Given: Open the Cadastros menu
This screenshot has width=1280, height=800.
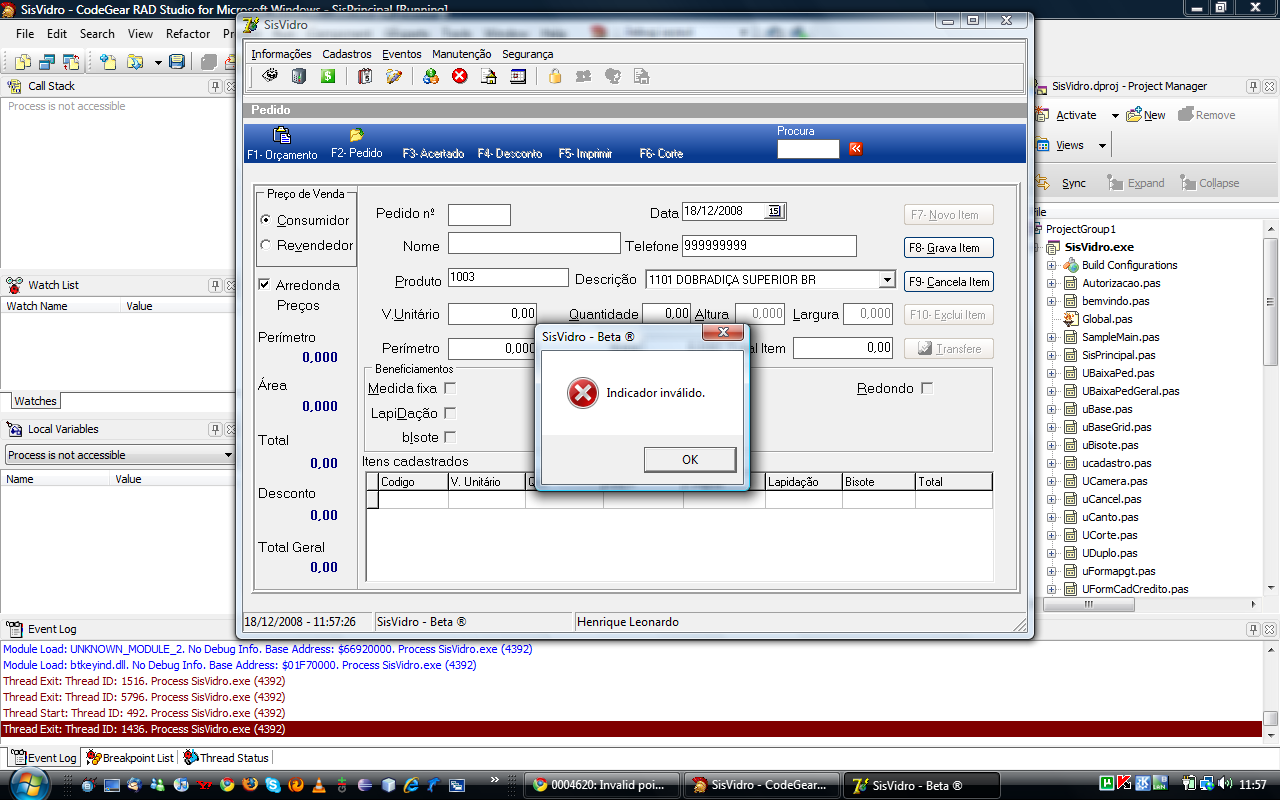Looking at the screenshot, I should [346, 54].
